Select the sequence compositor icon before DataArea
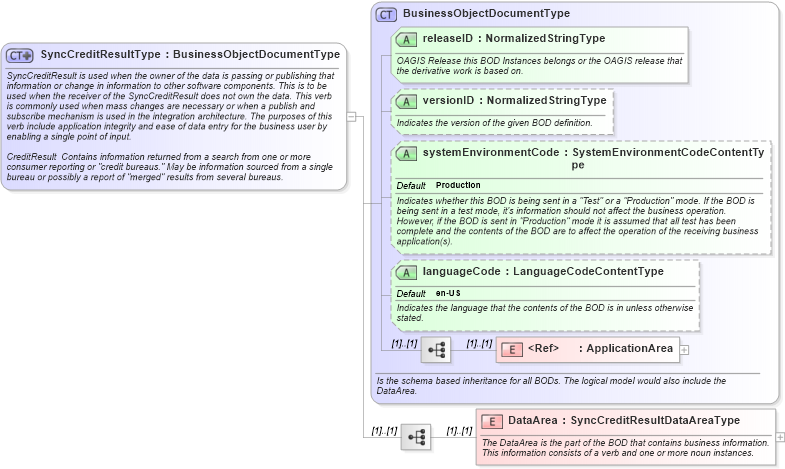This screenshot has width=785, height=469. click(416, 436)
